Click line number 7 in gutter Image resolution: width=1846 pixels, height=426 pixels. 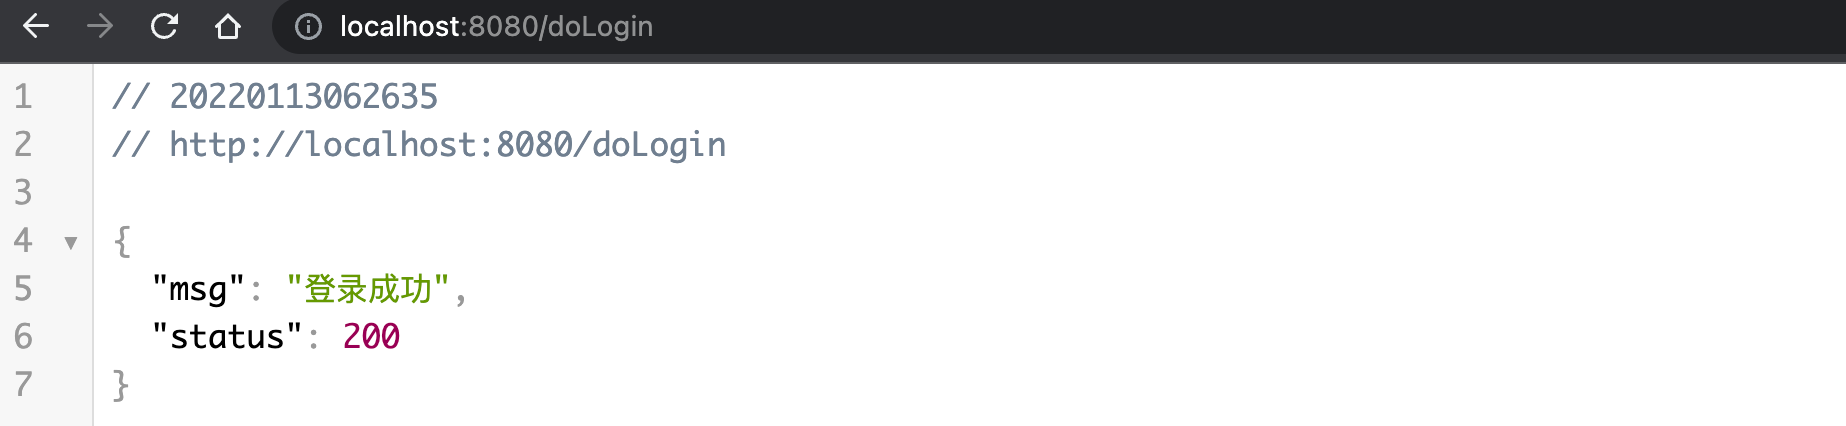click(23, 385)
